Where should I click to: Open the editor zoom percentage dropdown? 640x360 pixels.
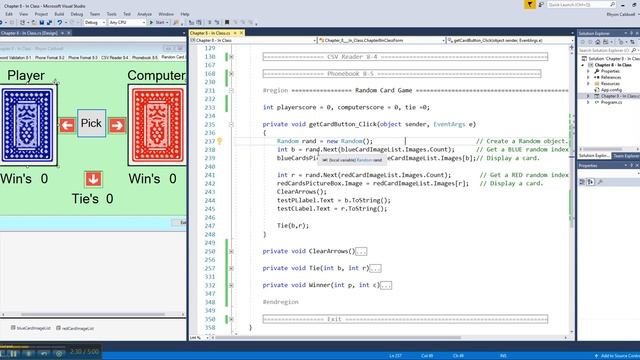point(207,338)
